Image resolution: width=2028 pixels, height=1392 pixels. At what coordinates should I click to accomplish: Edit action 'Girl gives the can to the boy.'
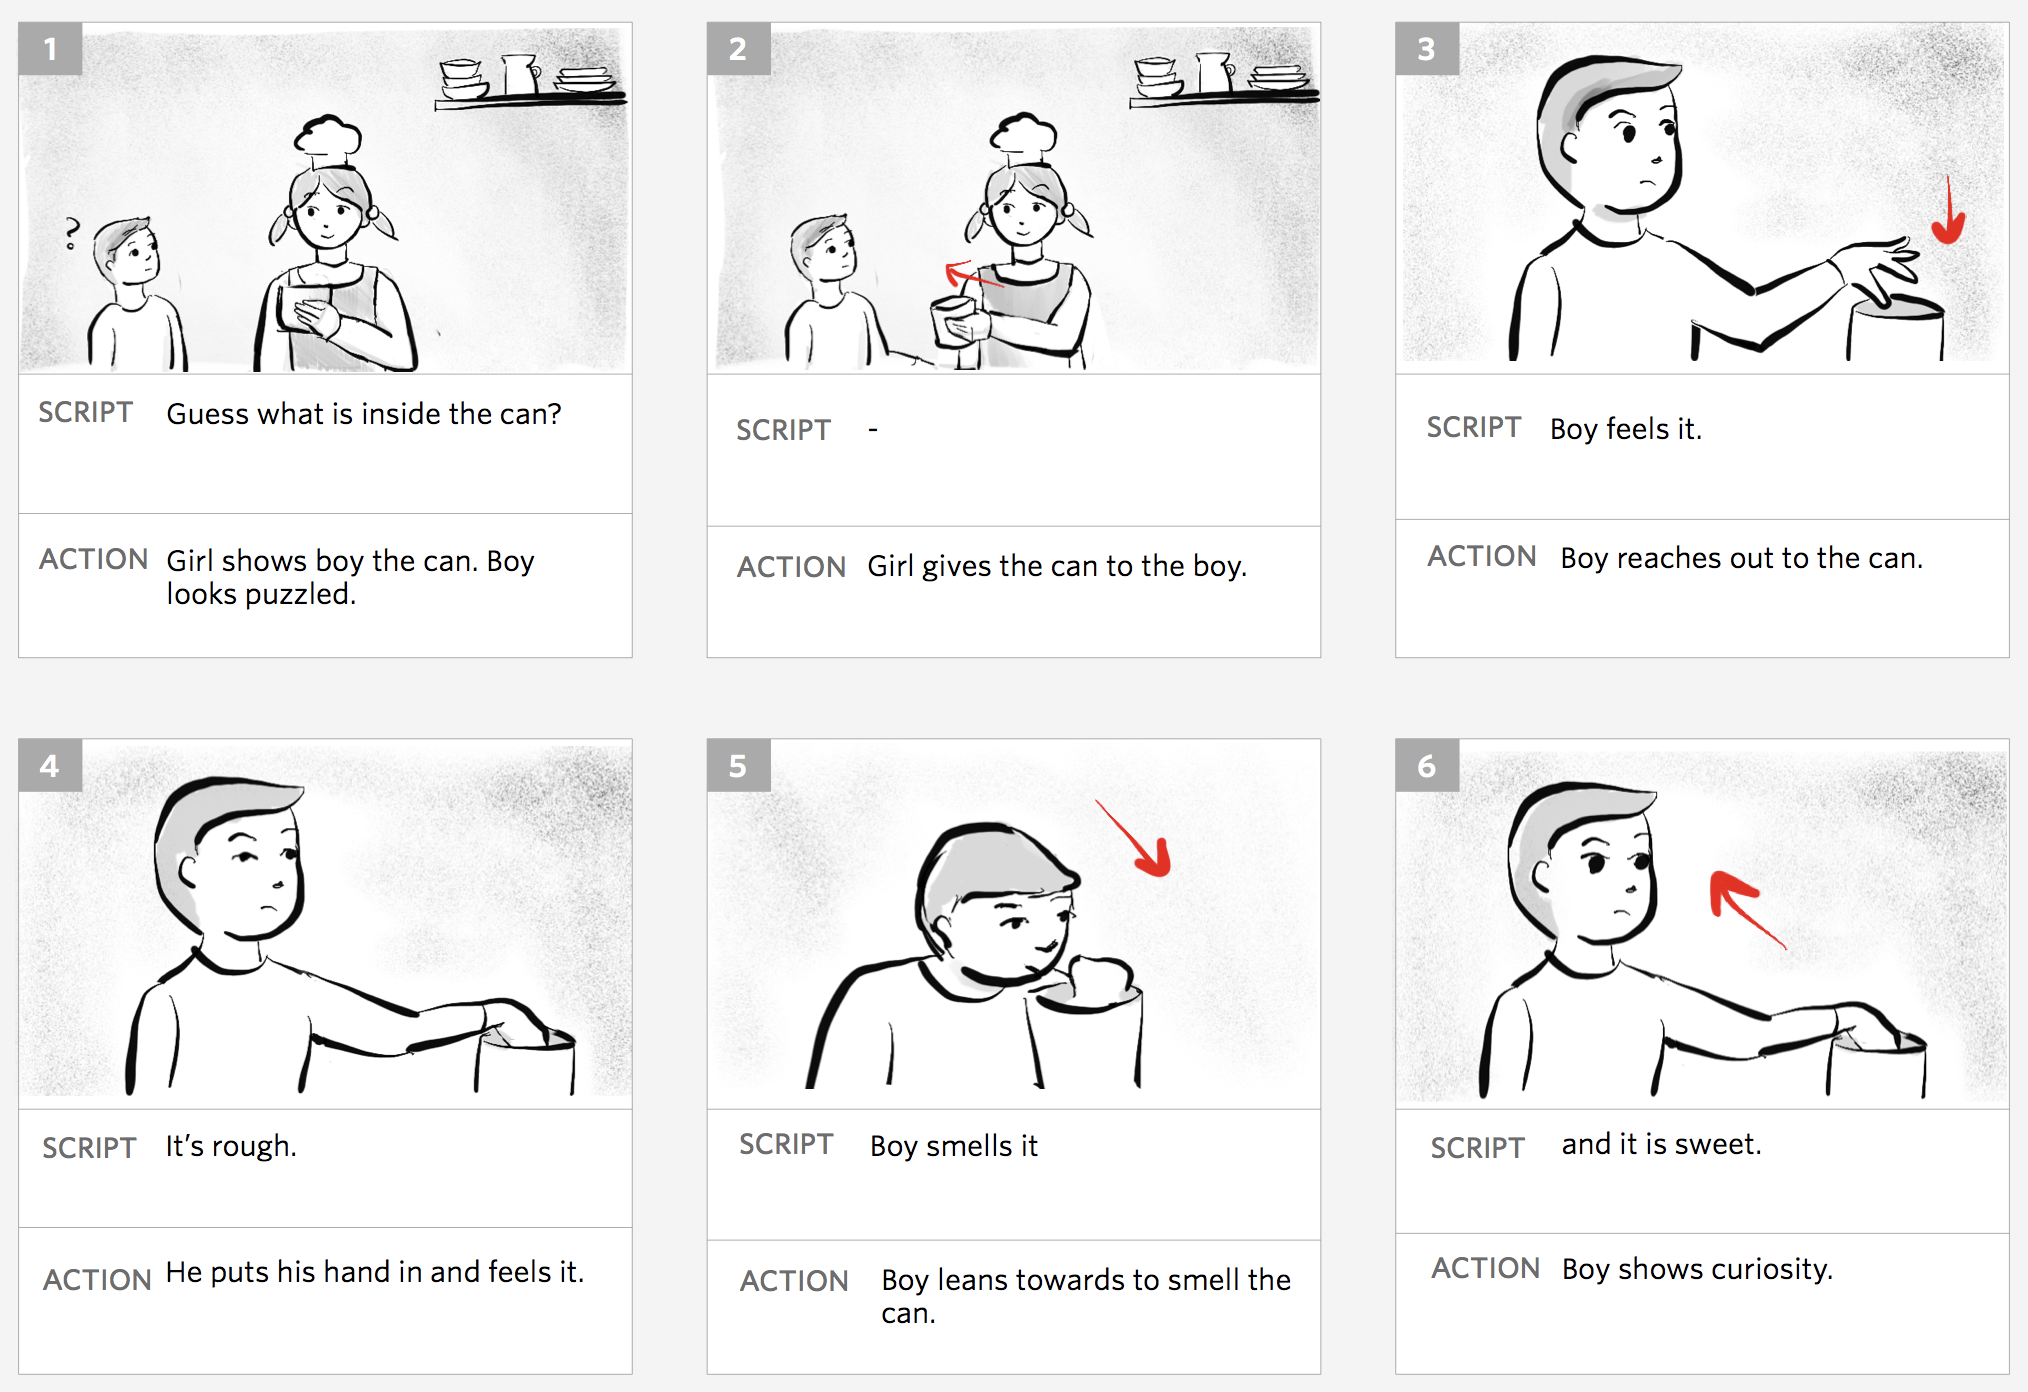point(1057,567)
